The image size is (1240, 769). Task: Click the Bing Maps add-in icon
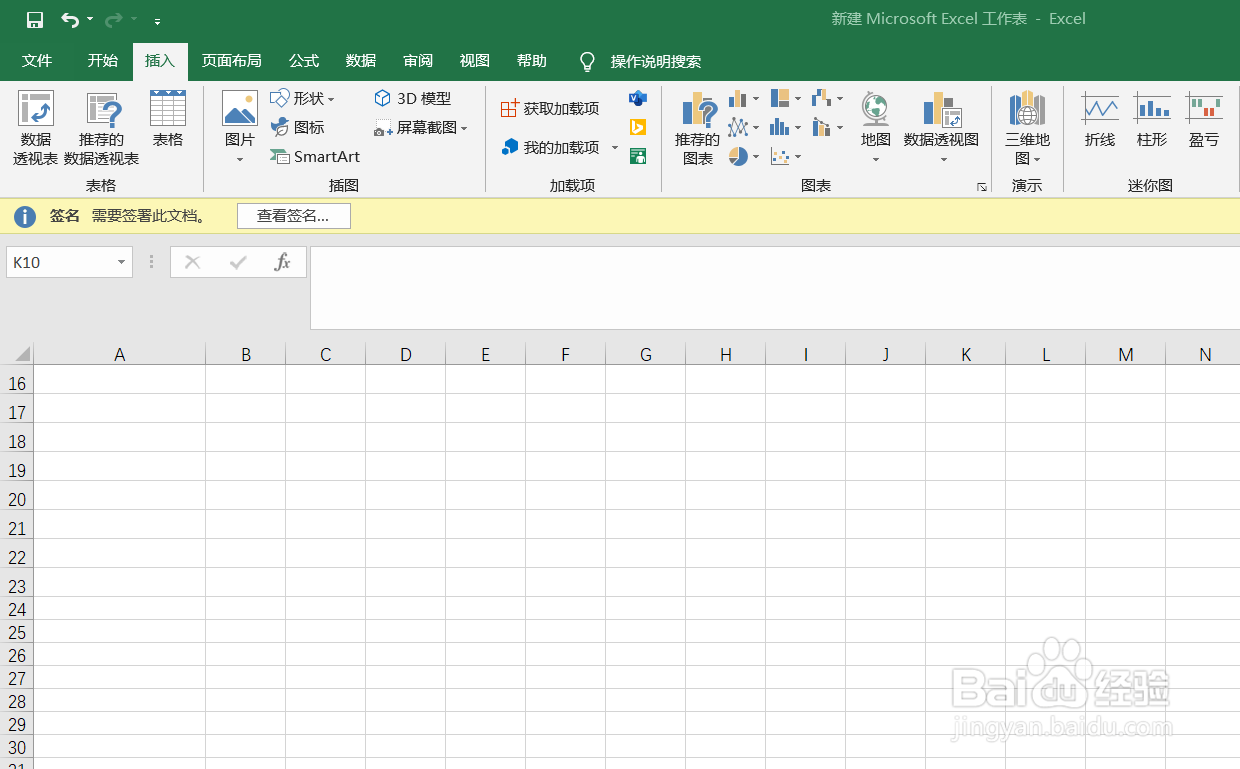tap(638, 127)
